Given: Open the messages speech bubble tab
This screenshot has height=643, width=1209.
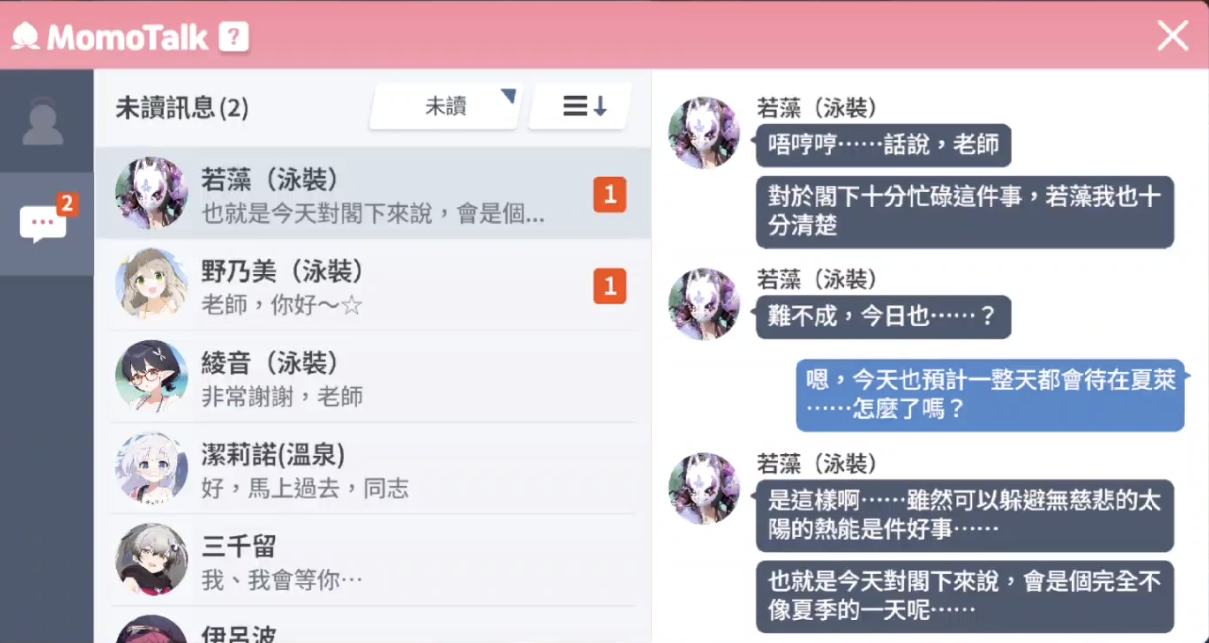Looking at the screenshot, I should click(x=46, y=222).
